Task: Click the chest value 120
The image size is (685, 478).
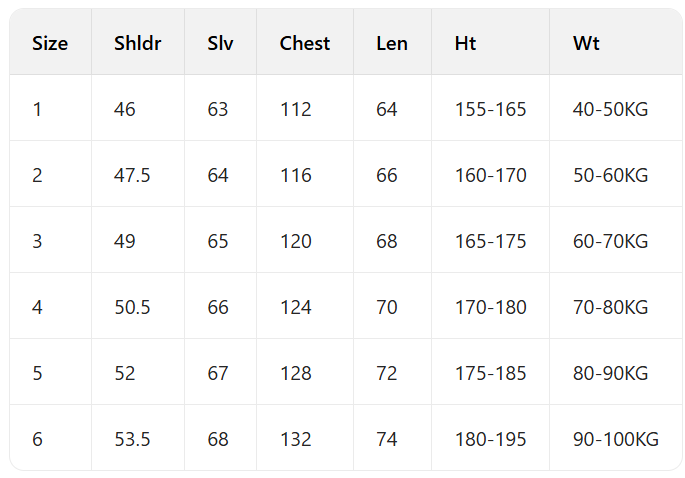Action: (296, 241)
